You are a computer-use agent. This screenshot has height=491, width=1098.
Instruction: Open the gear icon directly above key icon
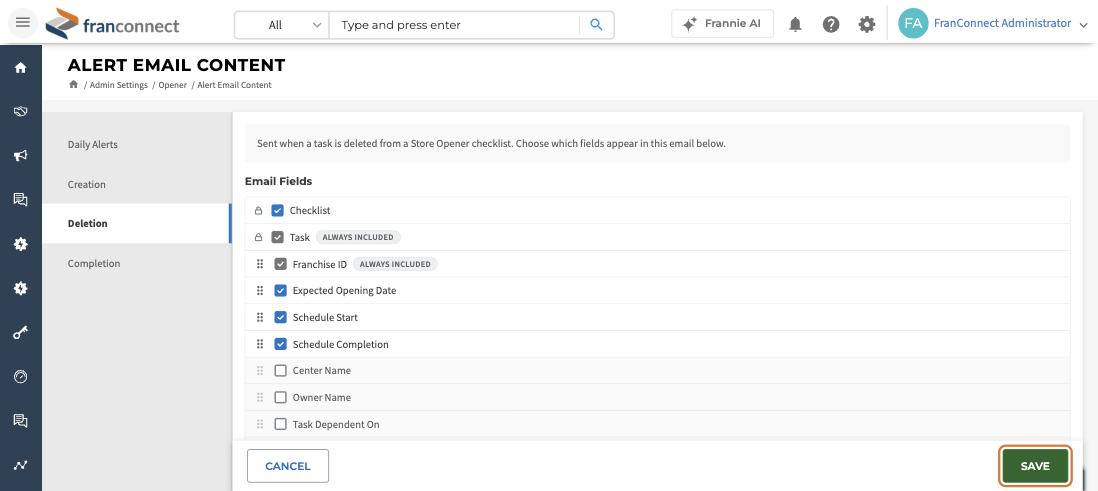pos(20,288)
